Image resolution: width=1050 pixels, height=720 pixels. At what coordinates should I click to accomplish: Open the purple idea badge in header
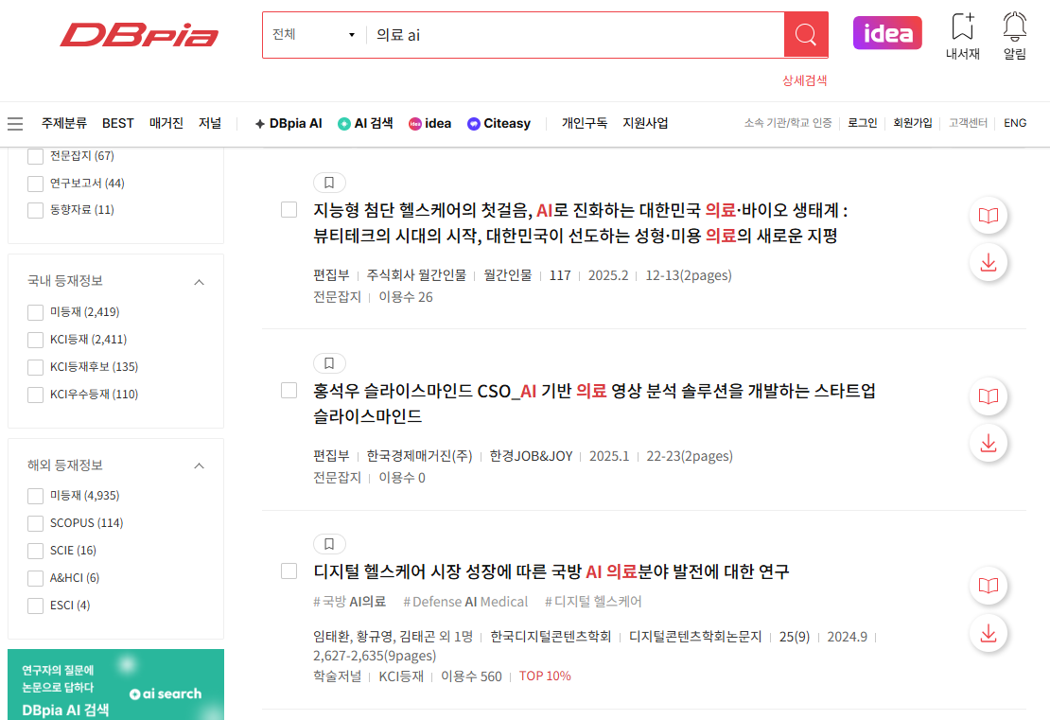(x=887, y=33)
